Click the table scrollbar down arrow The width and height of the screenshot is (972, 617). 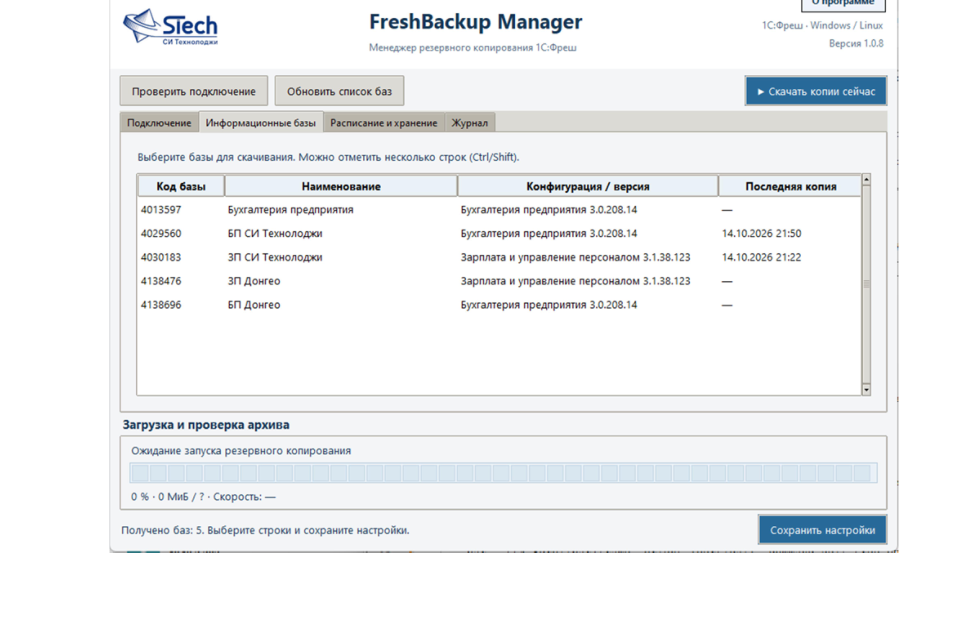[866, 389]
